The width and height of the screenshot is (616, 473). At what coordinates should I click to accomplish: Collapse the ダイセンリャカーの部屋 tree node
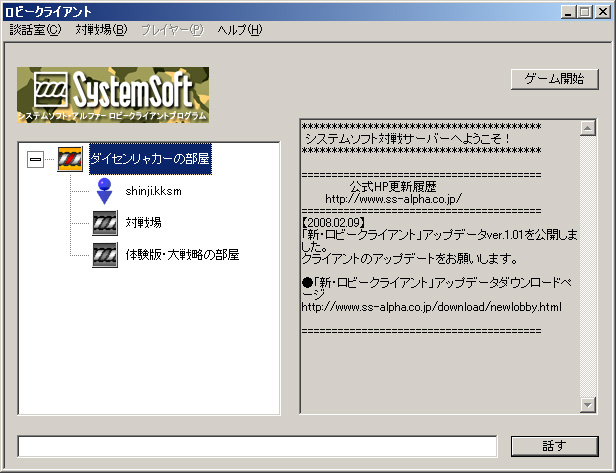35,159
